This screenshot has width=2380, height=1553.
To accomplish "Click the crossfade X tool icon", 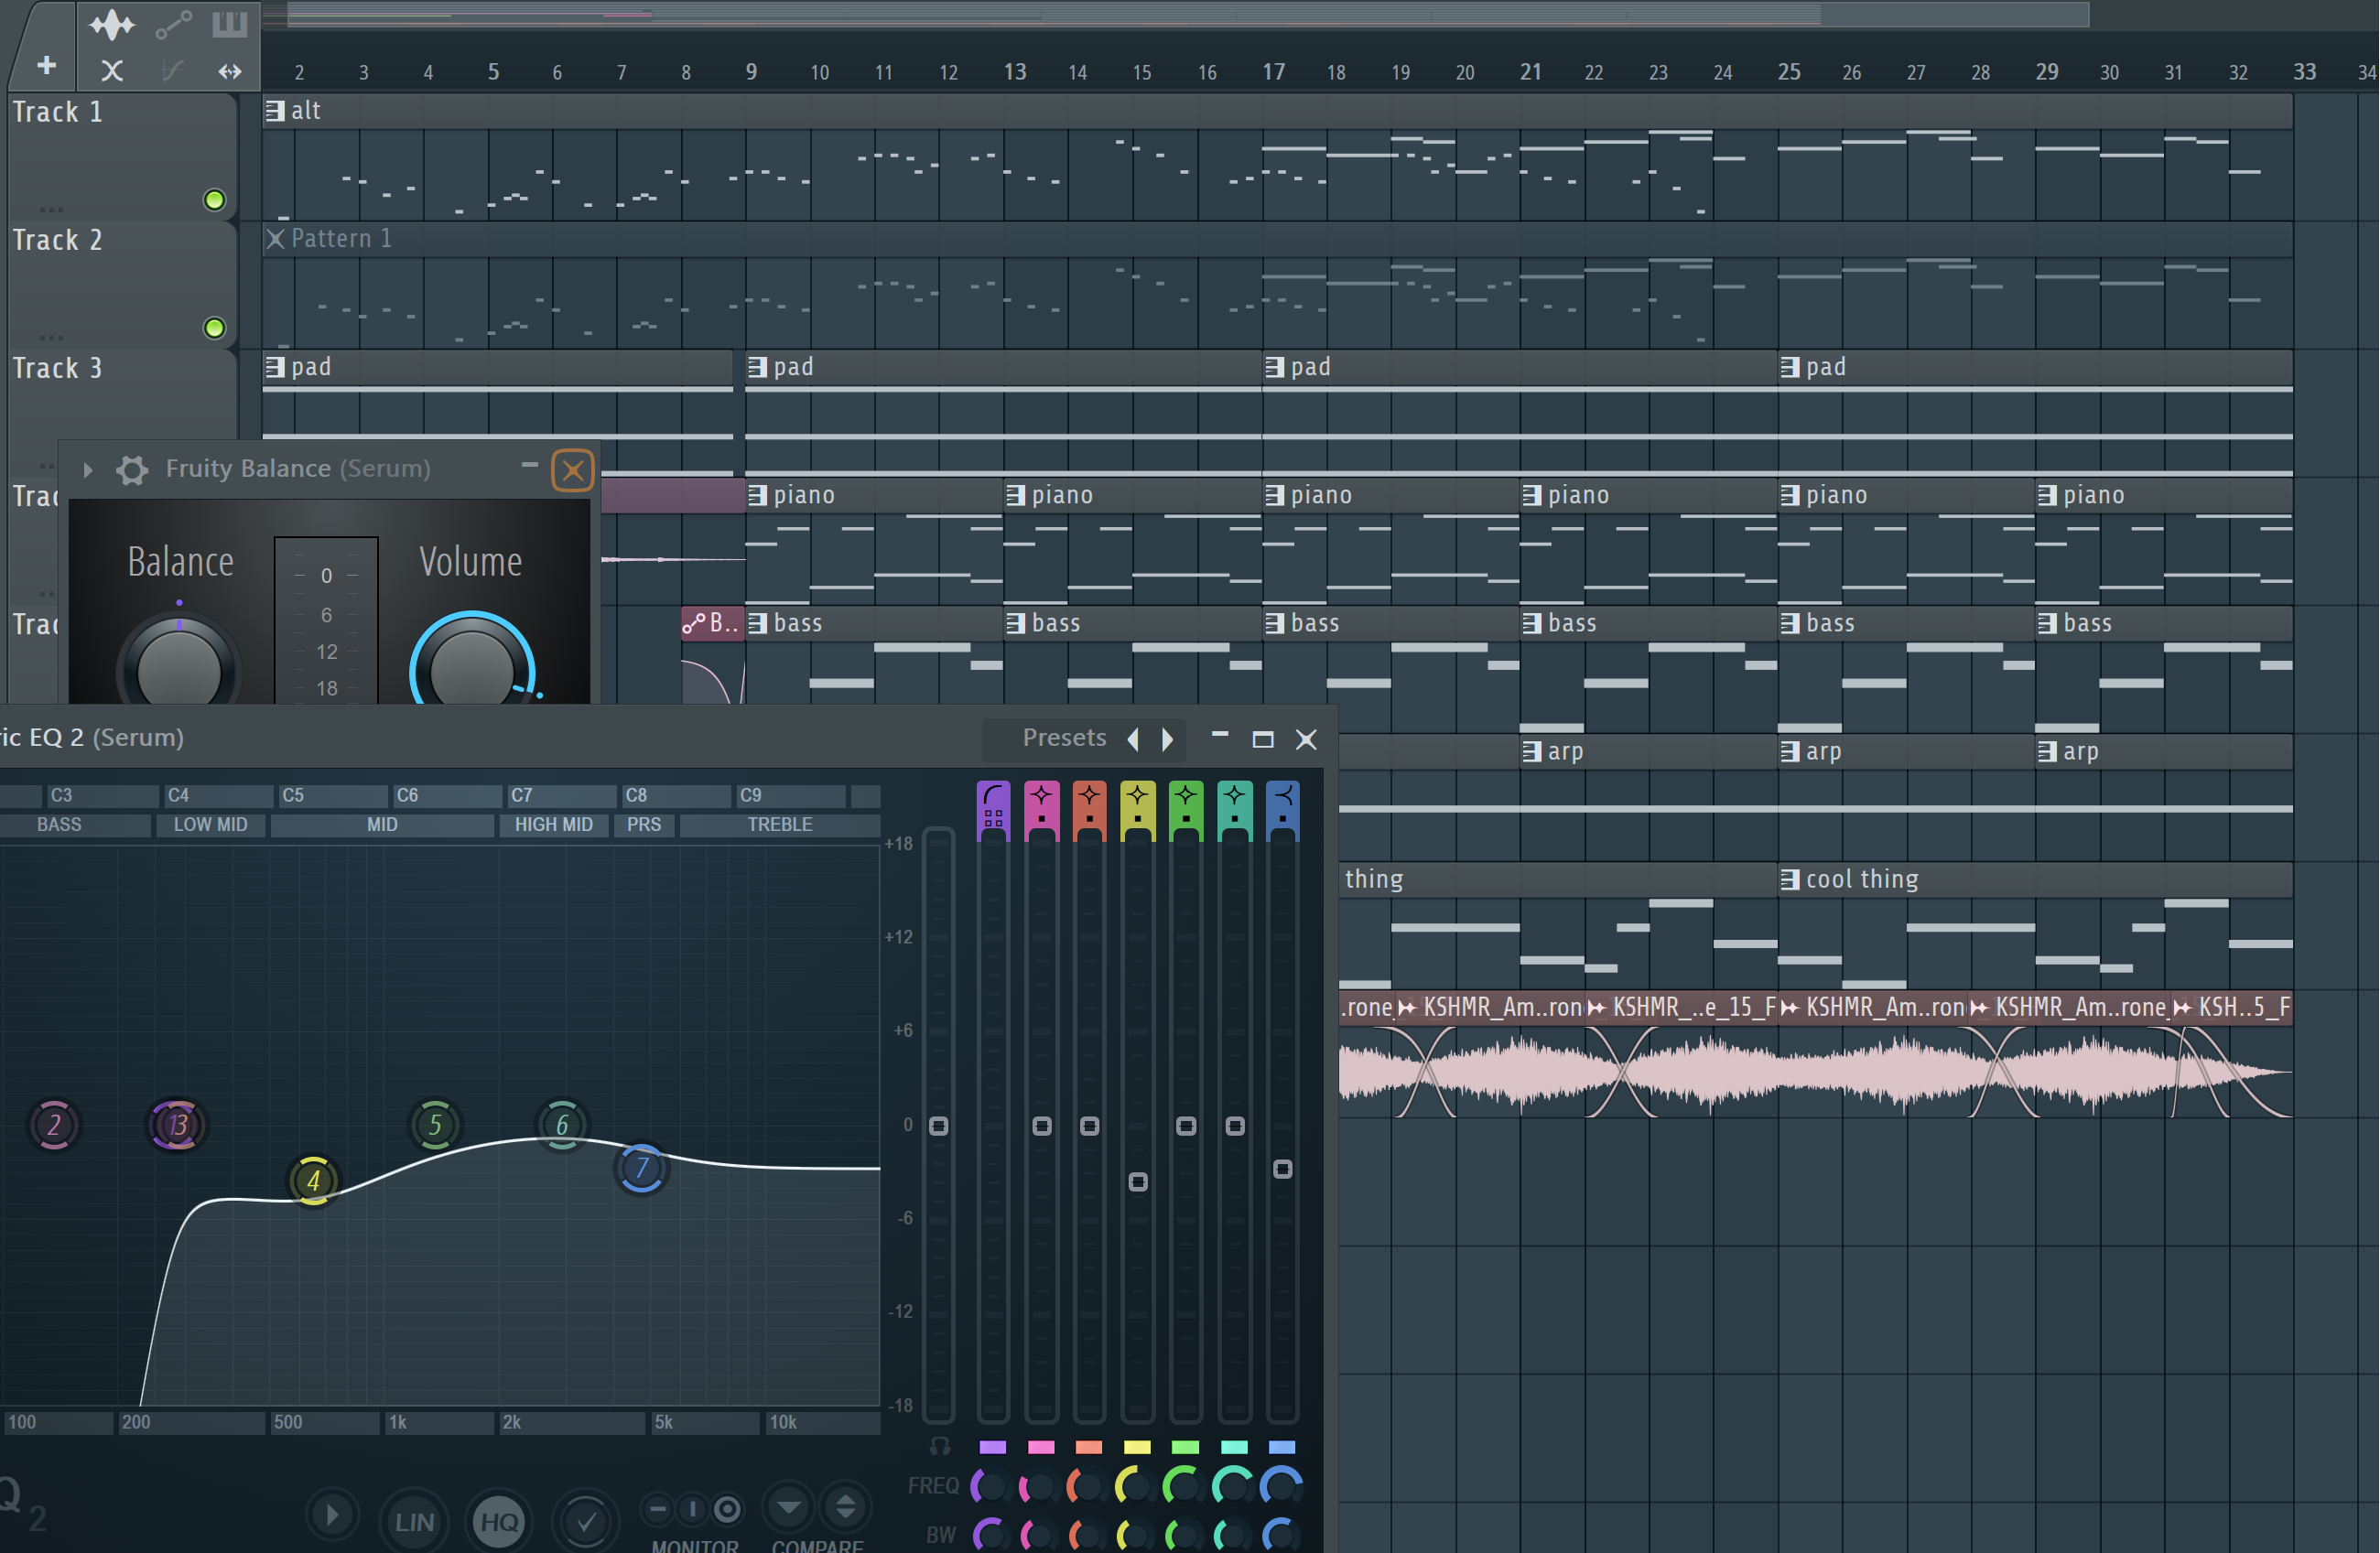I will [112, 71].
